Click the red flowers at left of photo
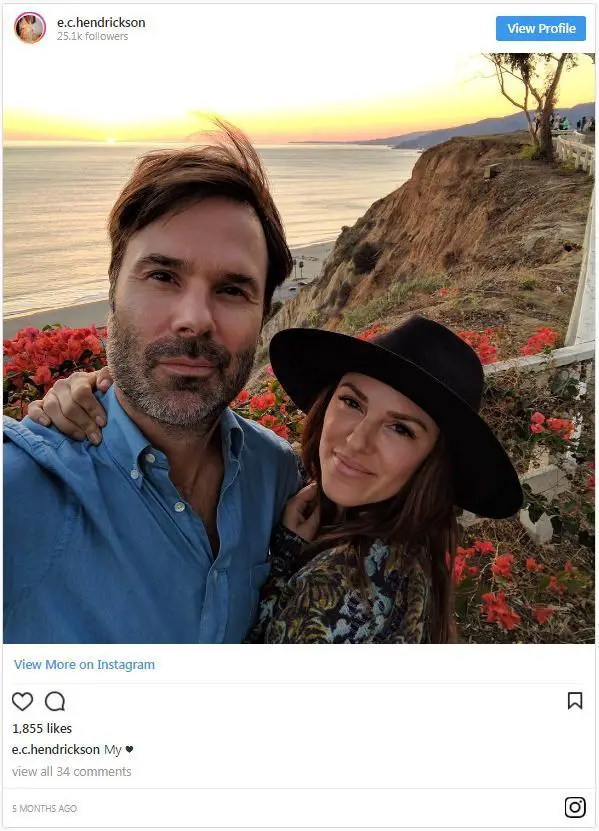The image size is (599, 831). point(53,360)
